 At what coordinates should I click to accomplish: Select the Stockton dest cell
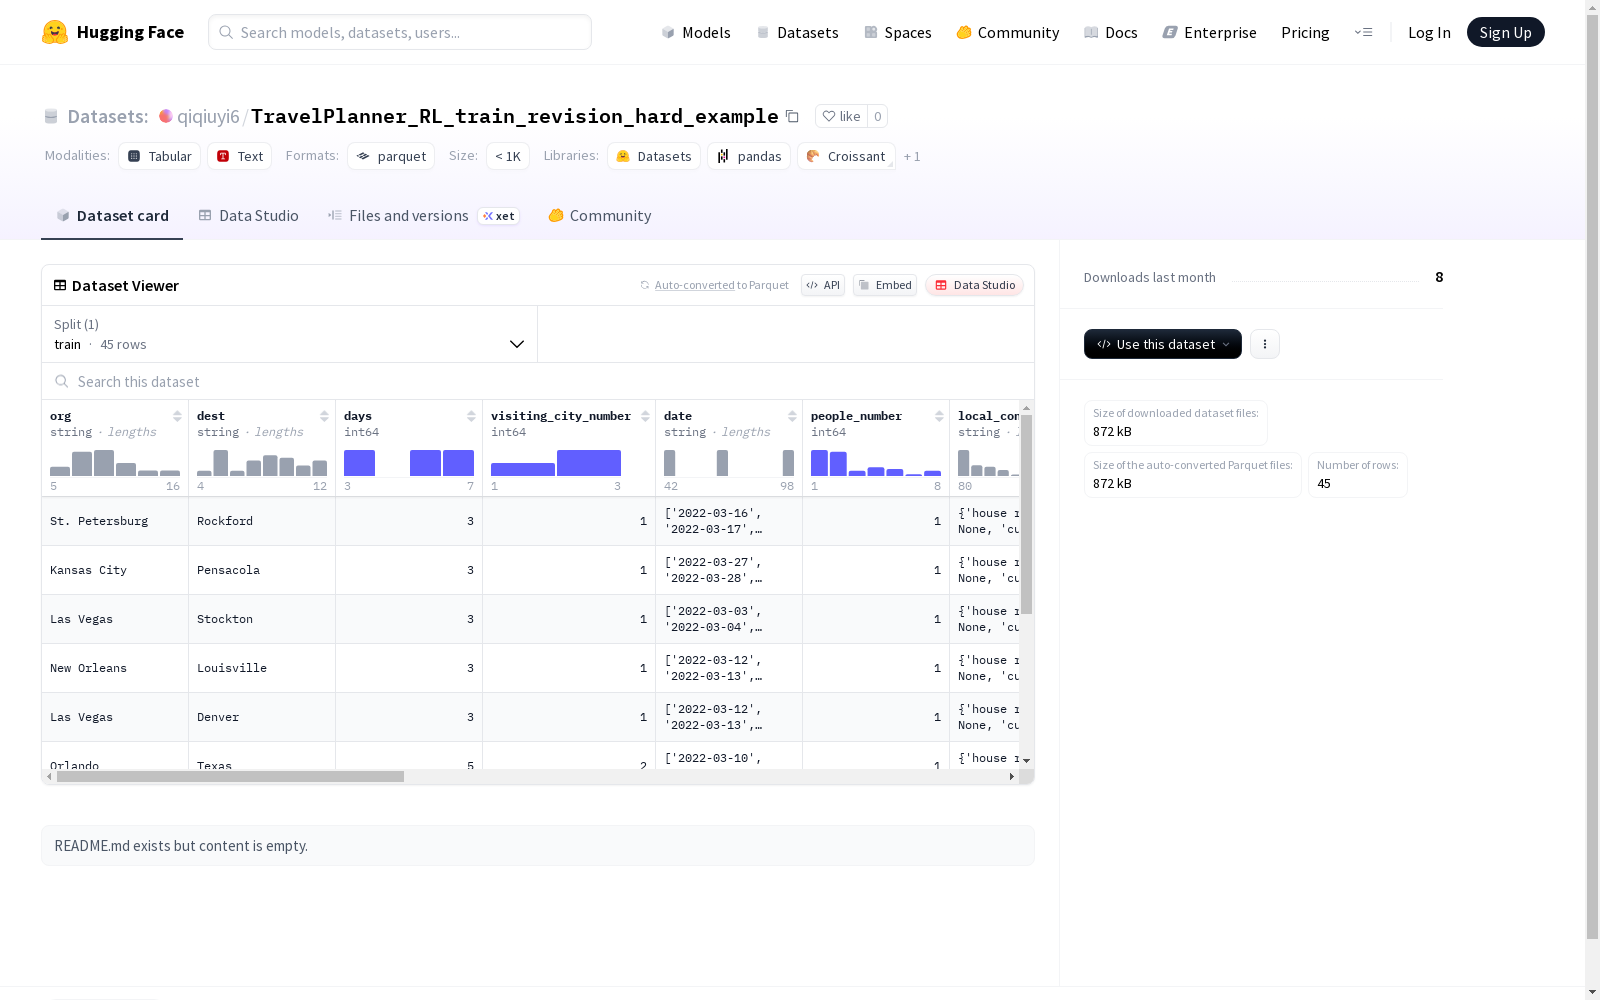[x=262, y=619]
